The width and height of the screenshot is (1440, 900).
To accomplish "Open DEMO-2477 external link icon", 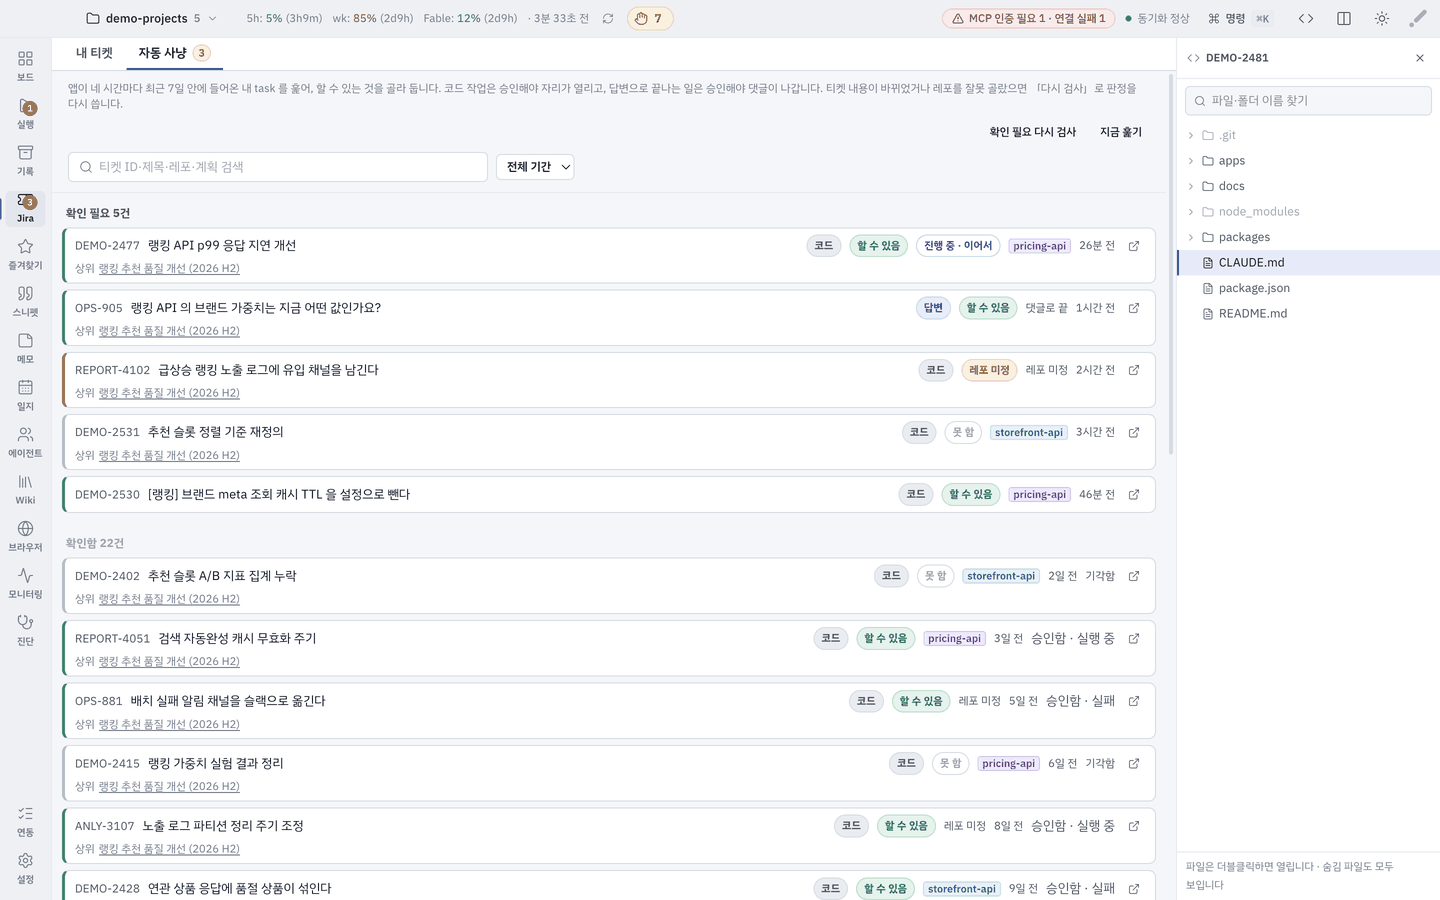I will 1134,246.
